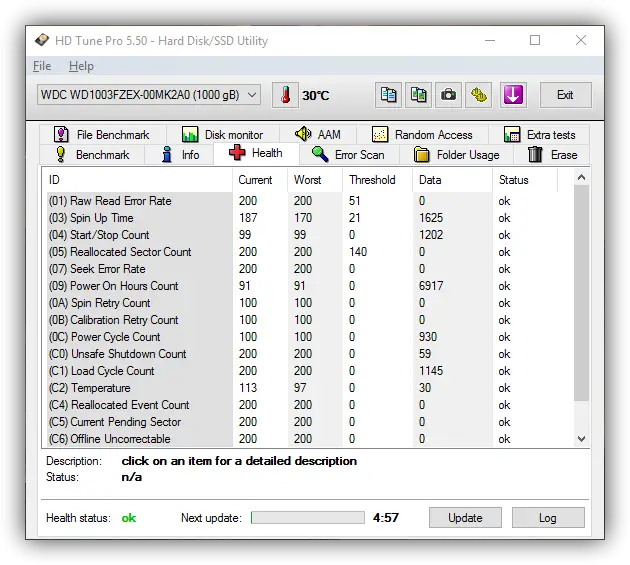Switch to the Error Scan tab
The image size is (630, 565).
348,155
